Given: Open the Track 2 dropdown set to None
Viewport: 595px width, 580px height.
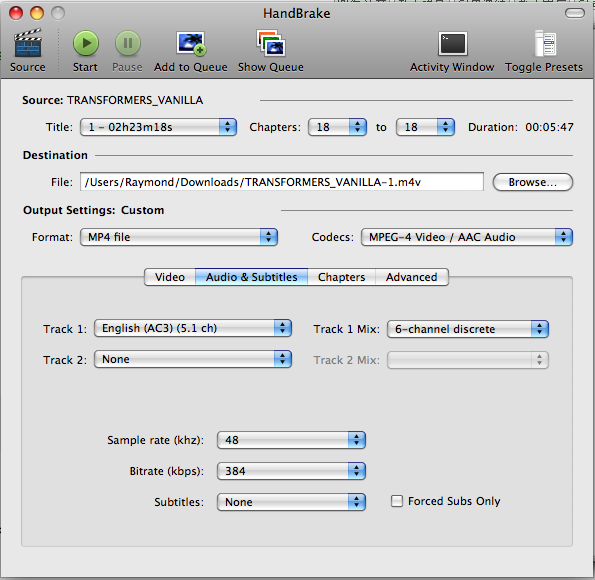Looking at the screenshot, I should (193, 359).
